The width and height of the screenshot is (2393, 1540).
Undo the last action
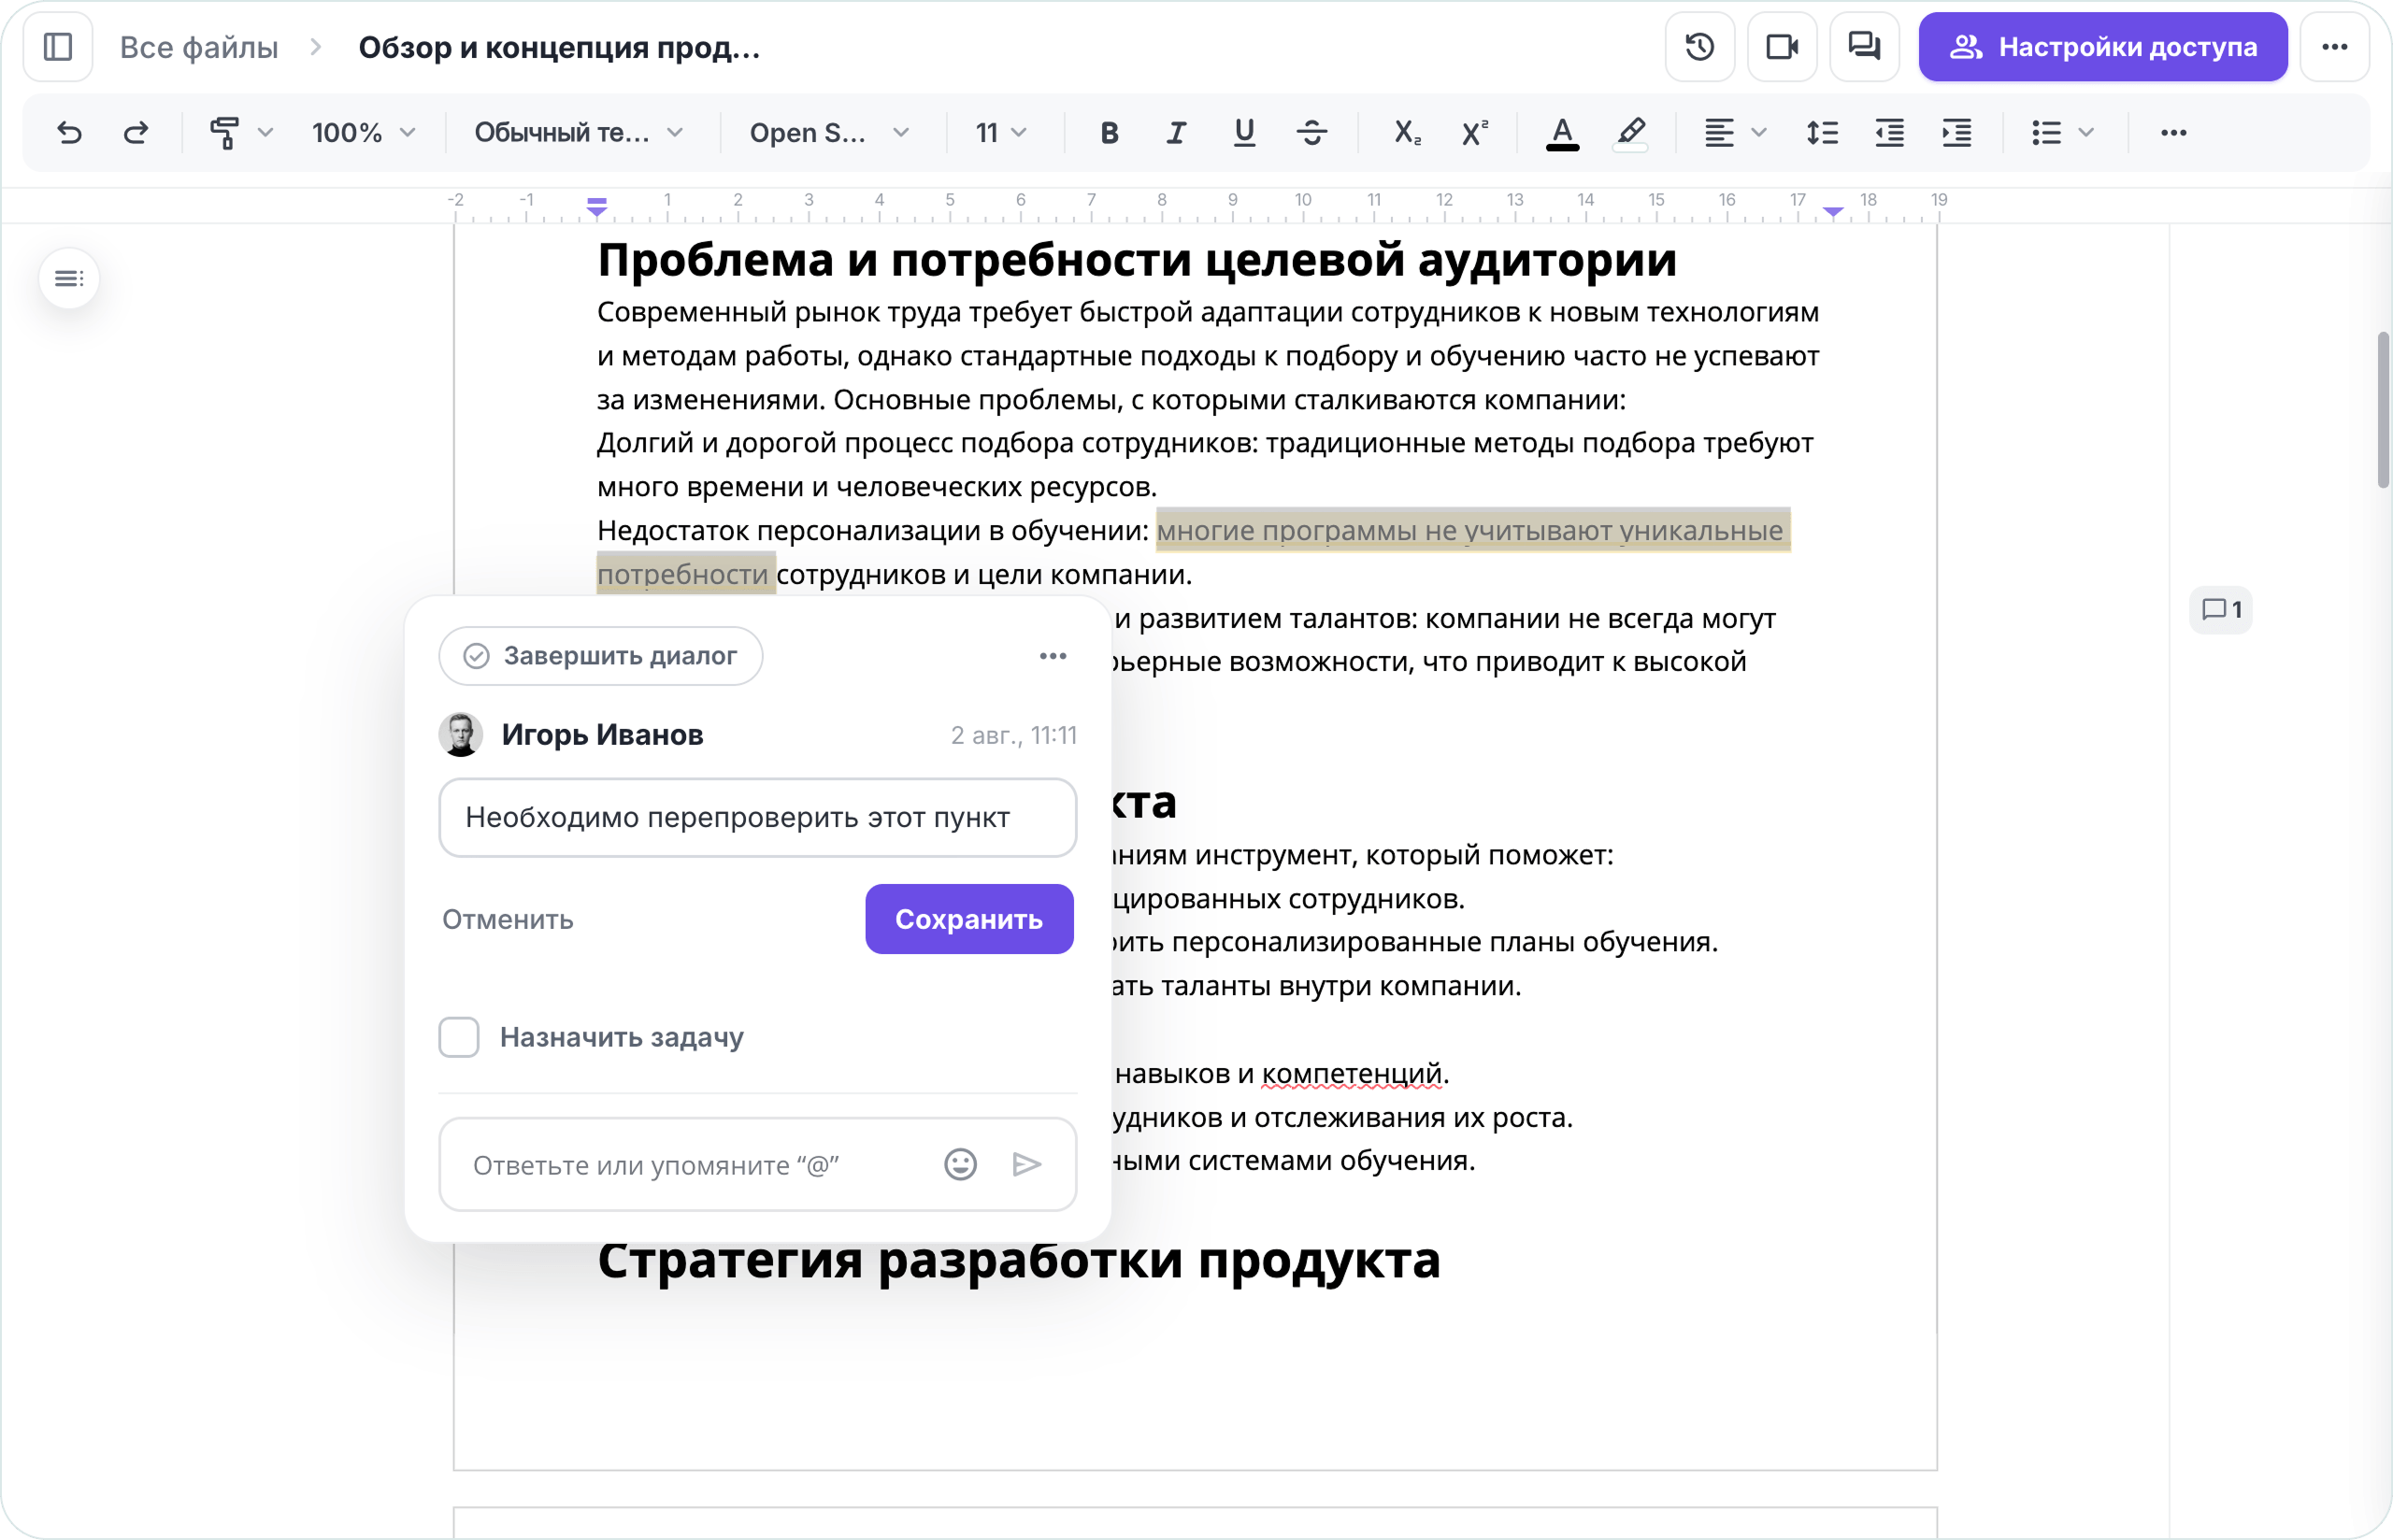click(69, 132)
